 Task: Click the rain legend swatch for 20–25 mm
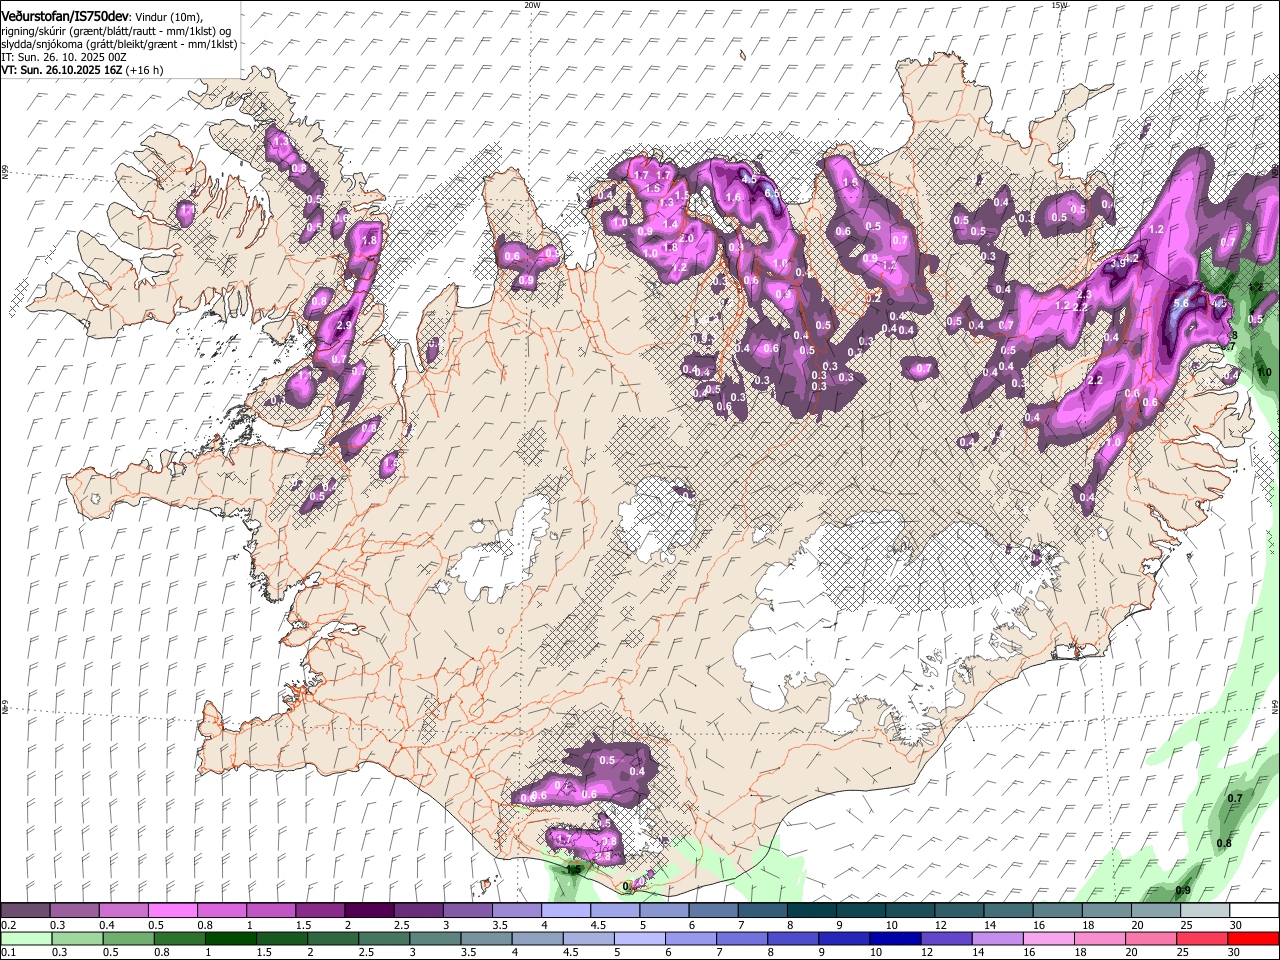point(1152,938)
